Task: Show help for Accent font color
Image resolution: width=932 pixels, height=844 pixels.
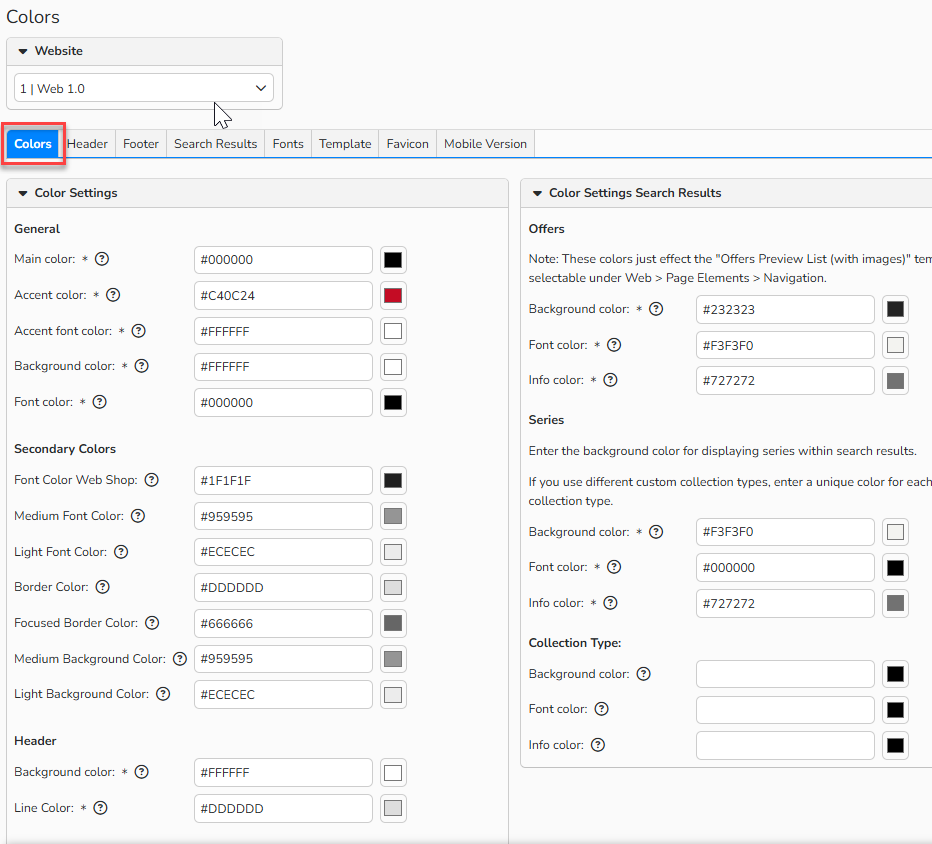Action: (x=138, y=331)
